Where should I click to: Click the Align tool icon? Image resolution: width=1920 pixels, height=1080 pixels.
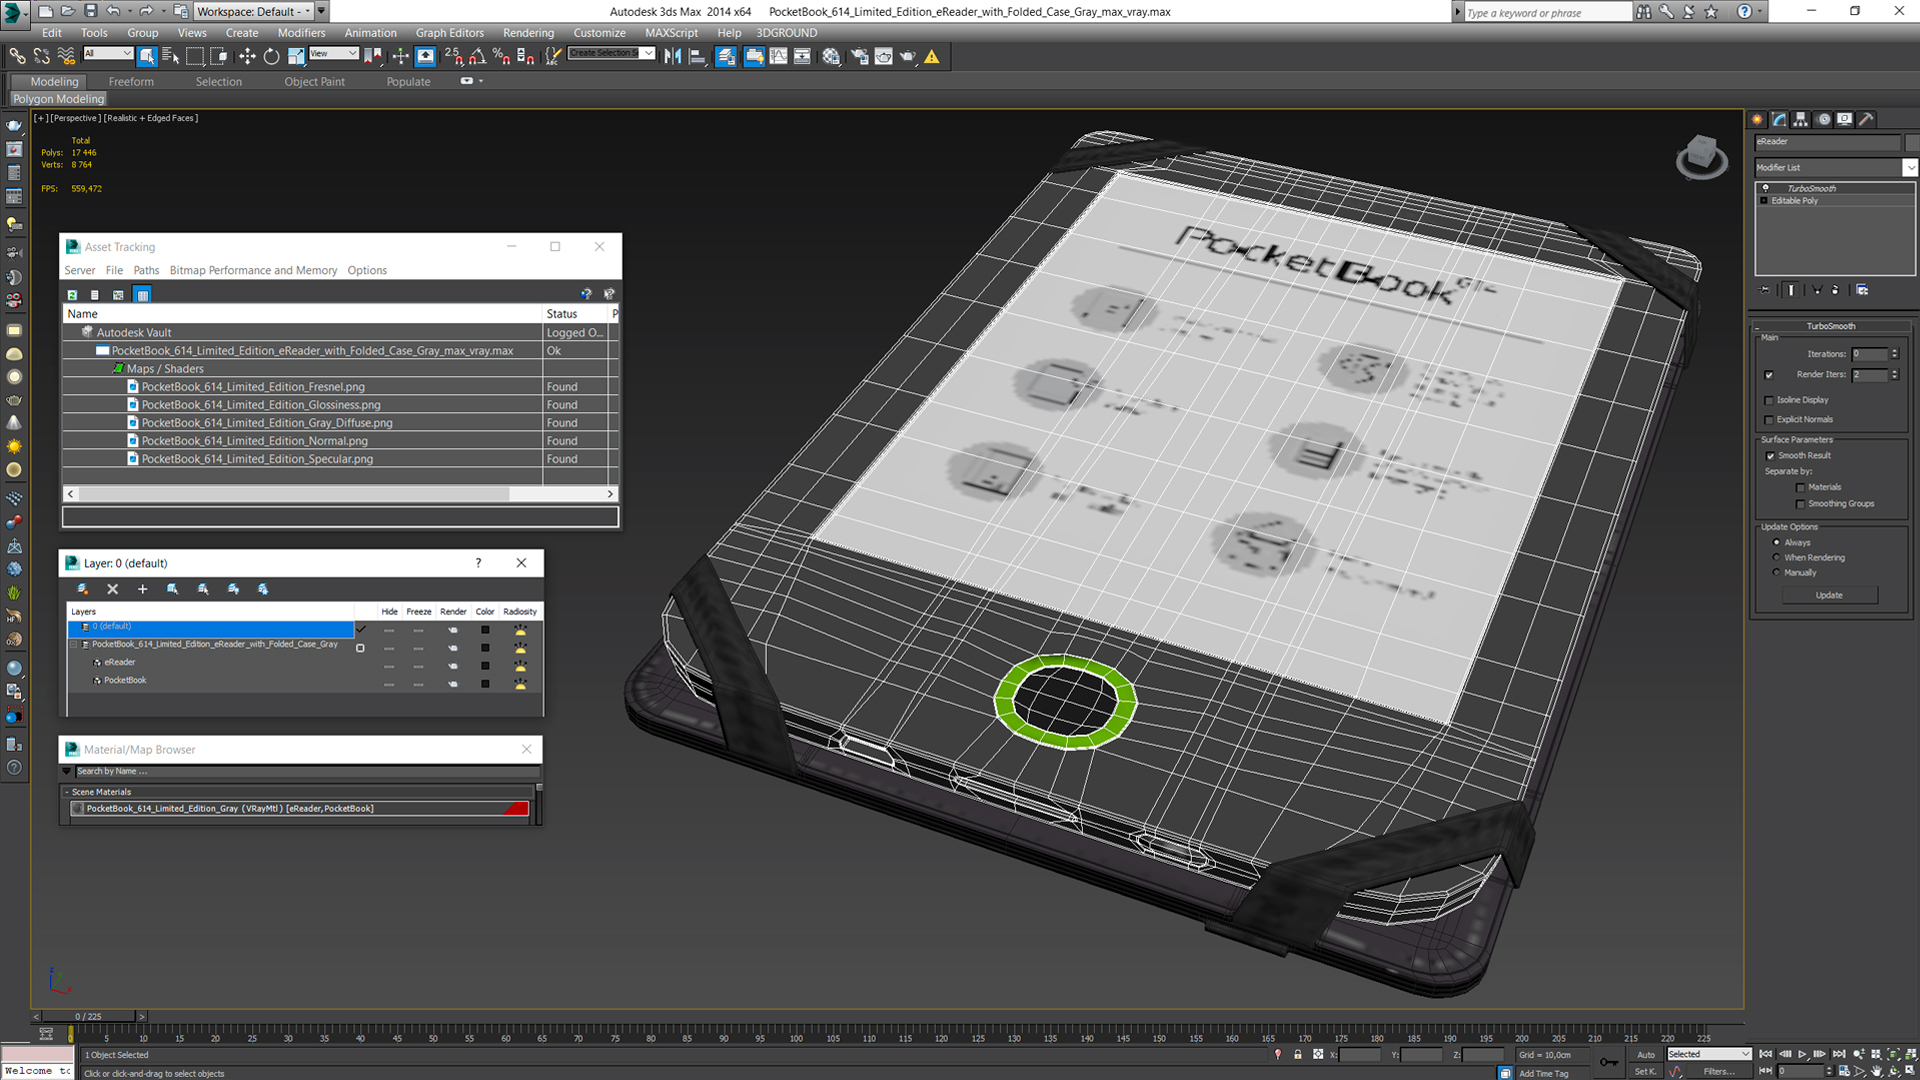697,56
